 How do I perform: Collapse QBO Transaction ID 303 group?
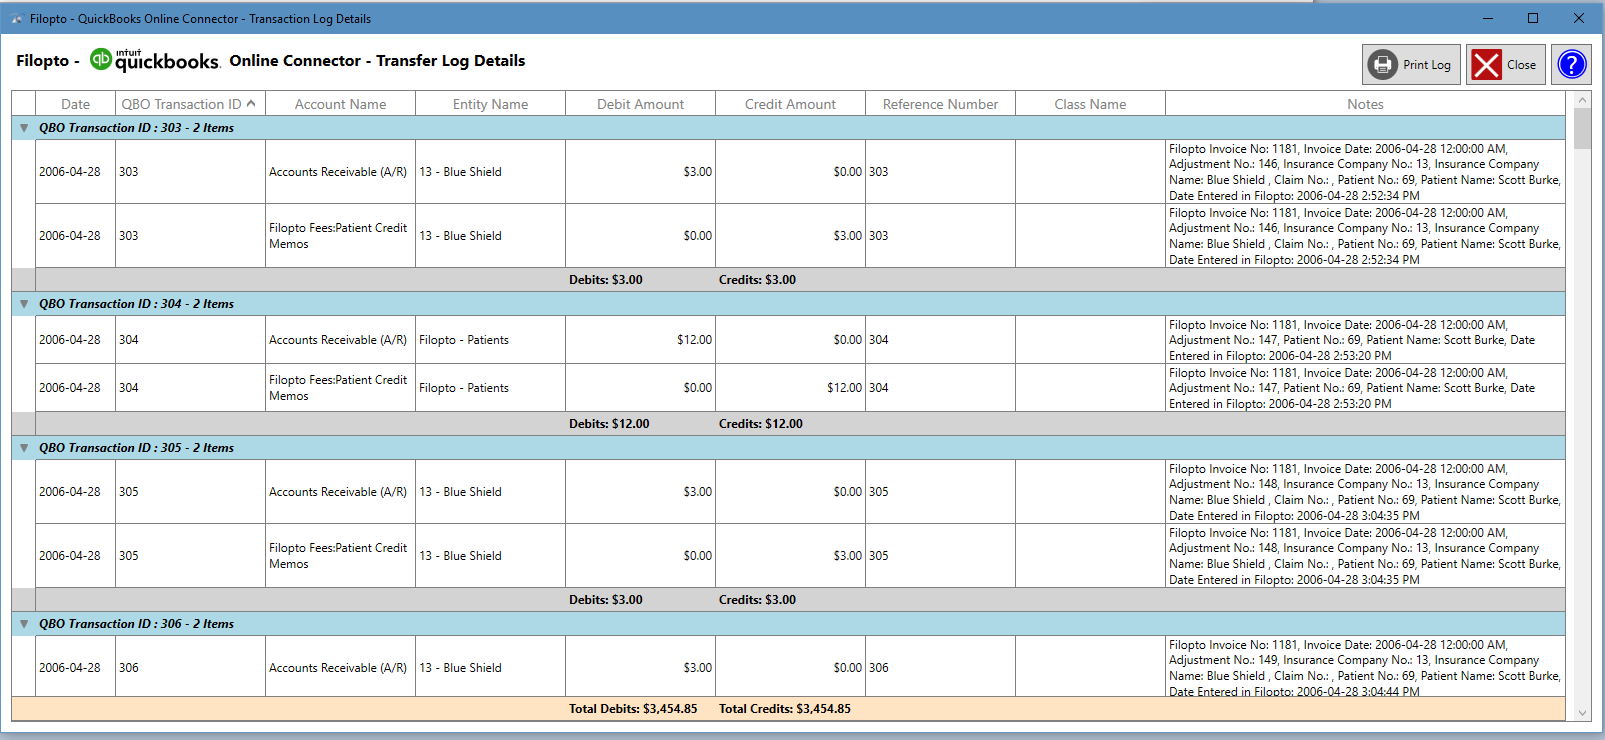pos(24,128)
